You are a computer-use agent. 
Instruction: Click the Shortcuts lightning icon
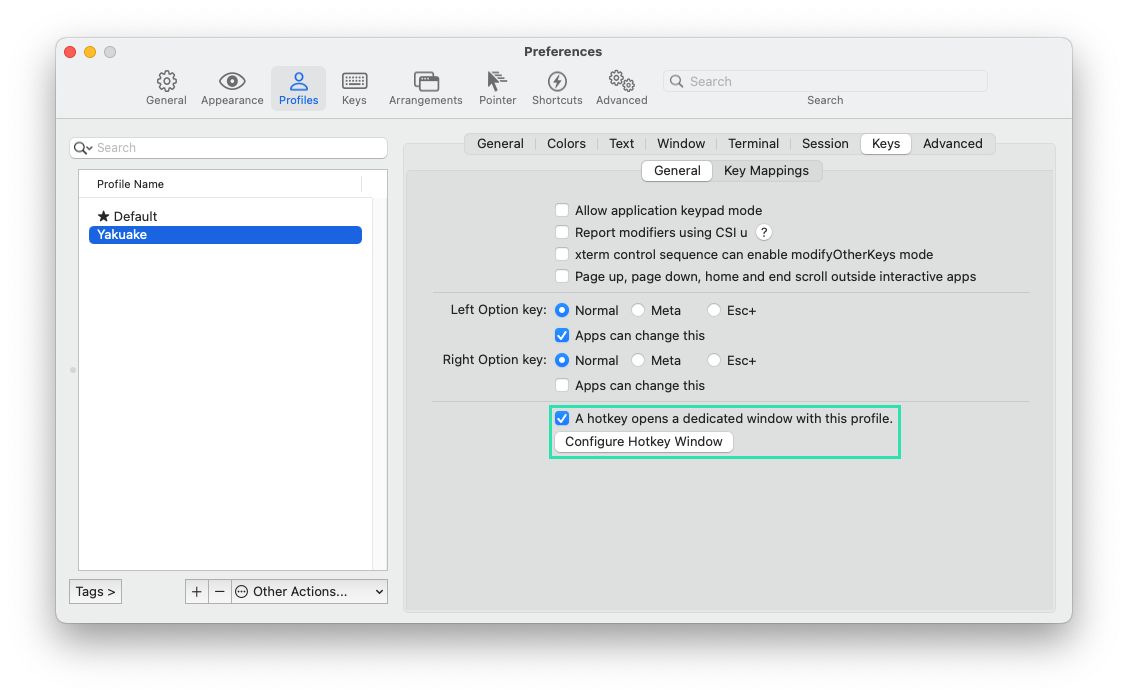click(556, 87)
